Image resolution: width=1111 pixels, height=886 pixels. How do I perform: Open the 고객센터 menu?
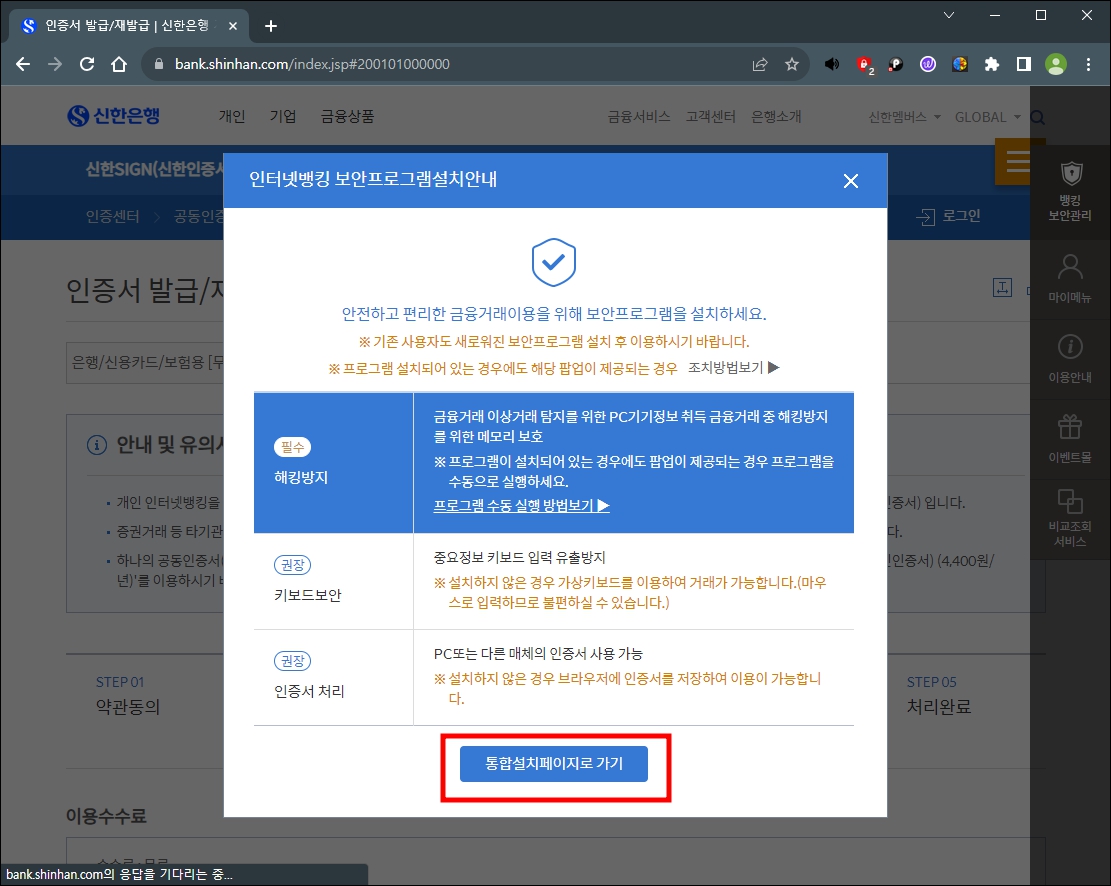710,116
